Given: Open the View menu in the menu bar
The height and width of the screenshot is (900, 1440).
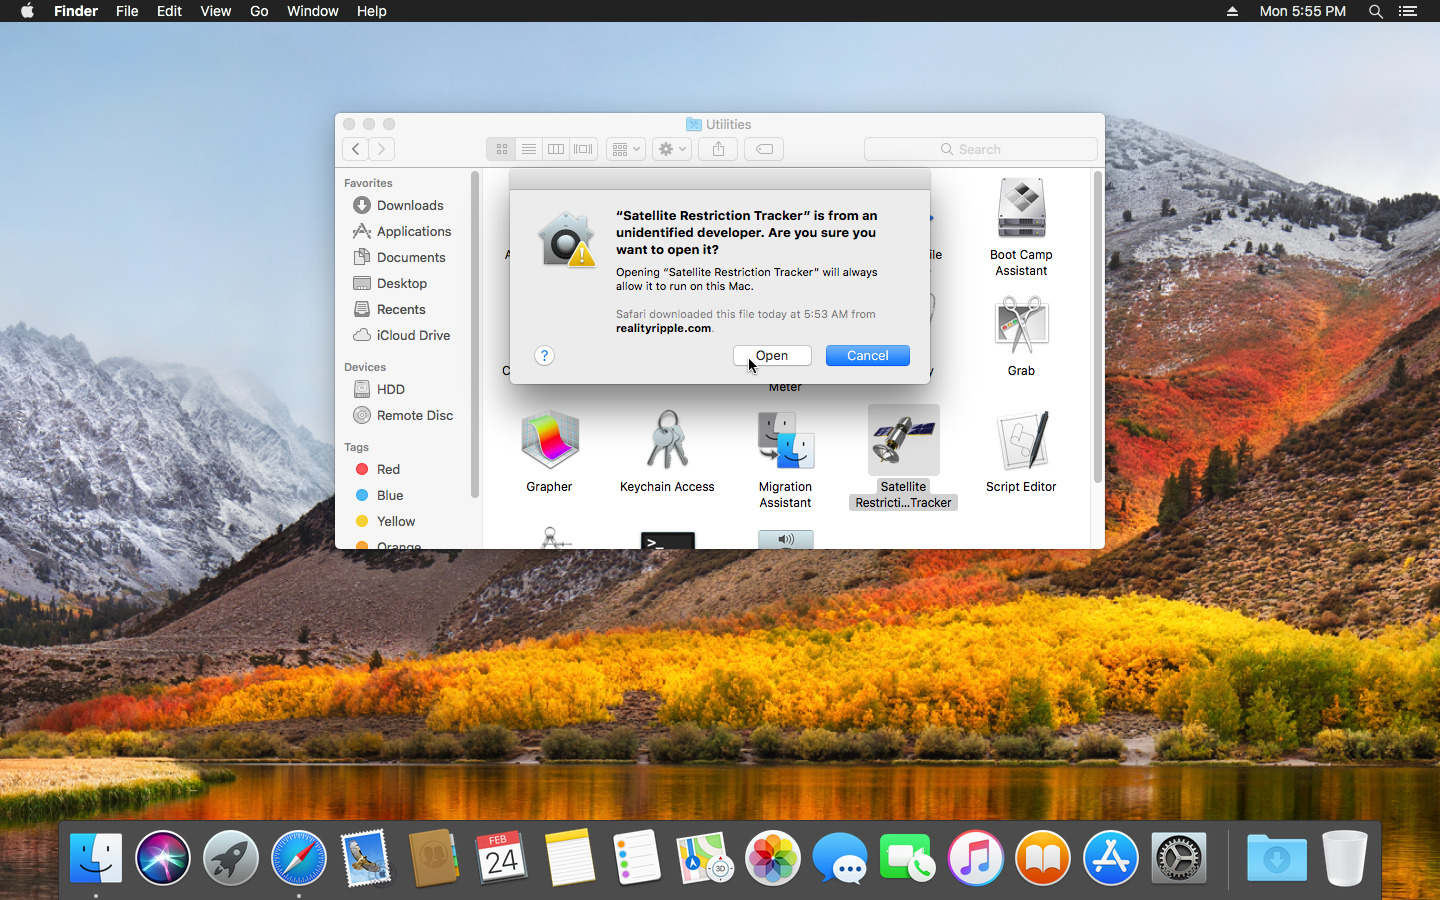Looking at the screenshot, I should [x=215, y=11].
